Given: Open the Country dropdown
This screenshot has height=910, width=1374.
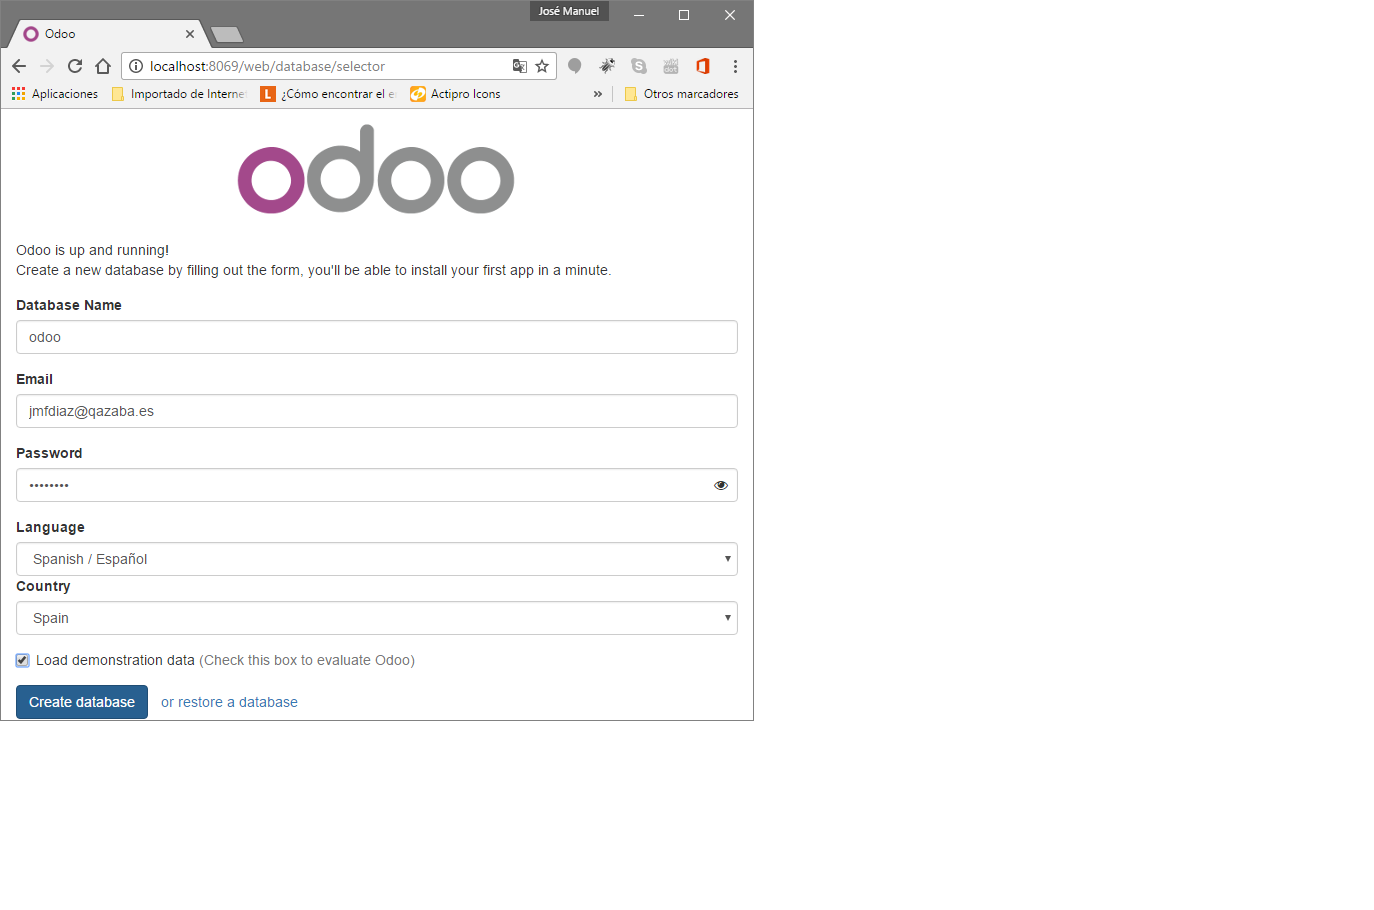Looking at the screenshot, I should (376, 618).
